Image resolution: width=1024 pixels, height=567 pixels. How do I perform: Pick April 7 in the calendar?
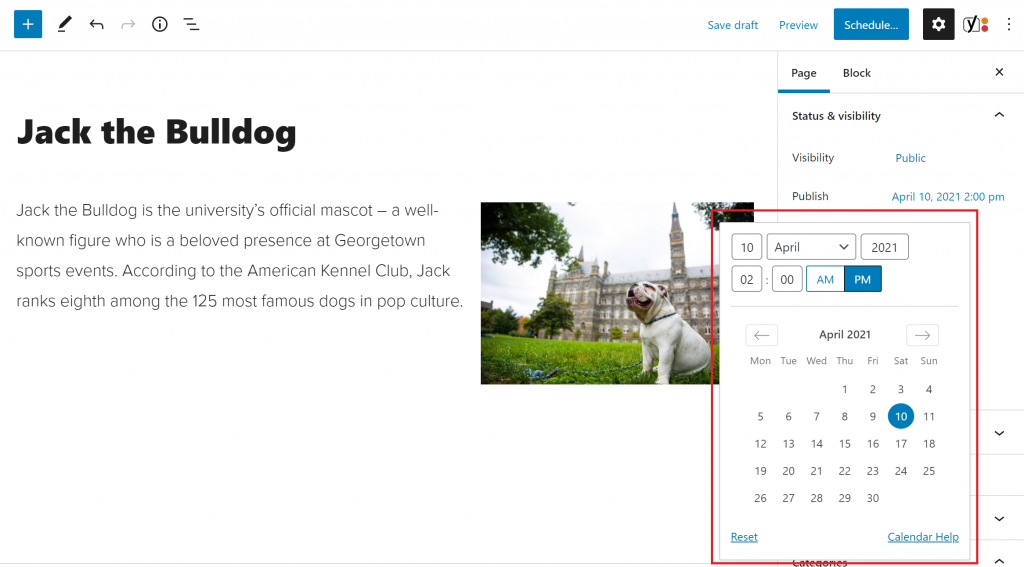coord(816,416)
